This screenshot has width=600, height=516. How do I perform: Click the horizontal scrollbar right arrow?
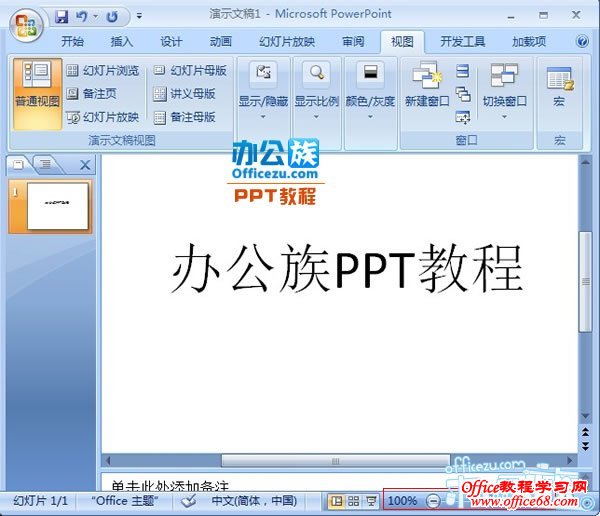[x=569, y=460]
